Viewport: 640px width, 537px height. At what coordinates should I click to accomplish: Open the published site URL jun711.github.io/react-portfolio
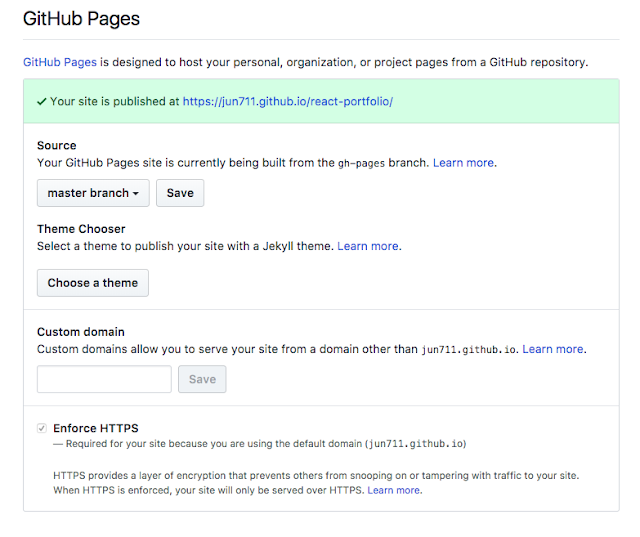pyautogui.click(x=288, y=101)
